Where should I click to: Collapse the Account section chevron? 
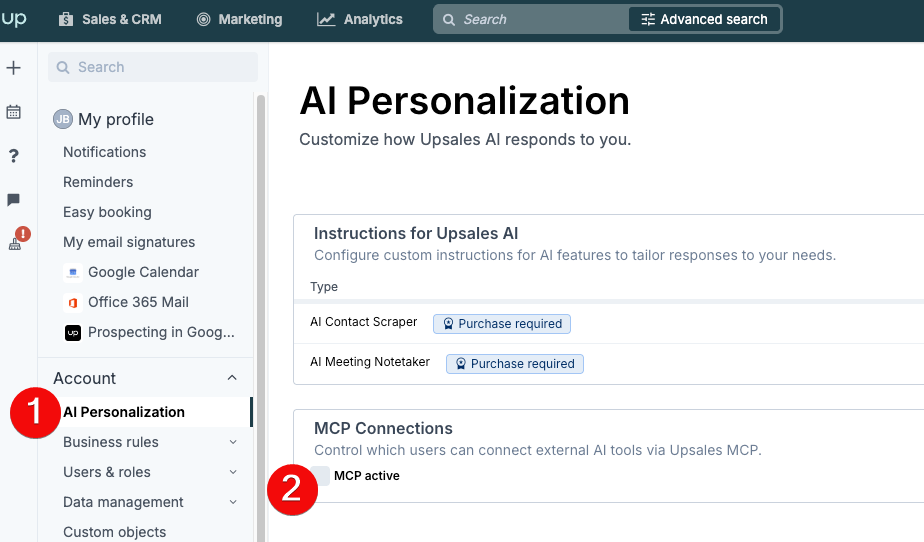(x=232, y=378)
